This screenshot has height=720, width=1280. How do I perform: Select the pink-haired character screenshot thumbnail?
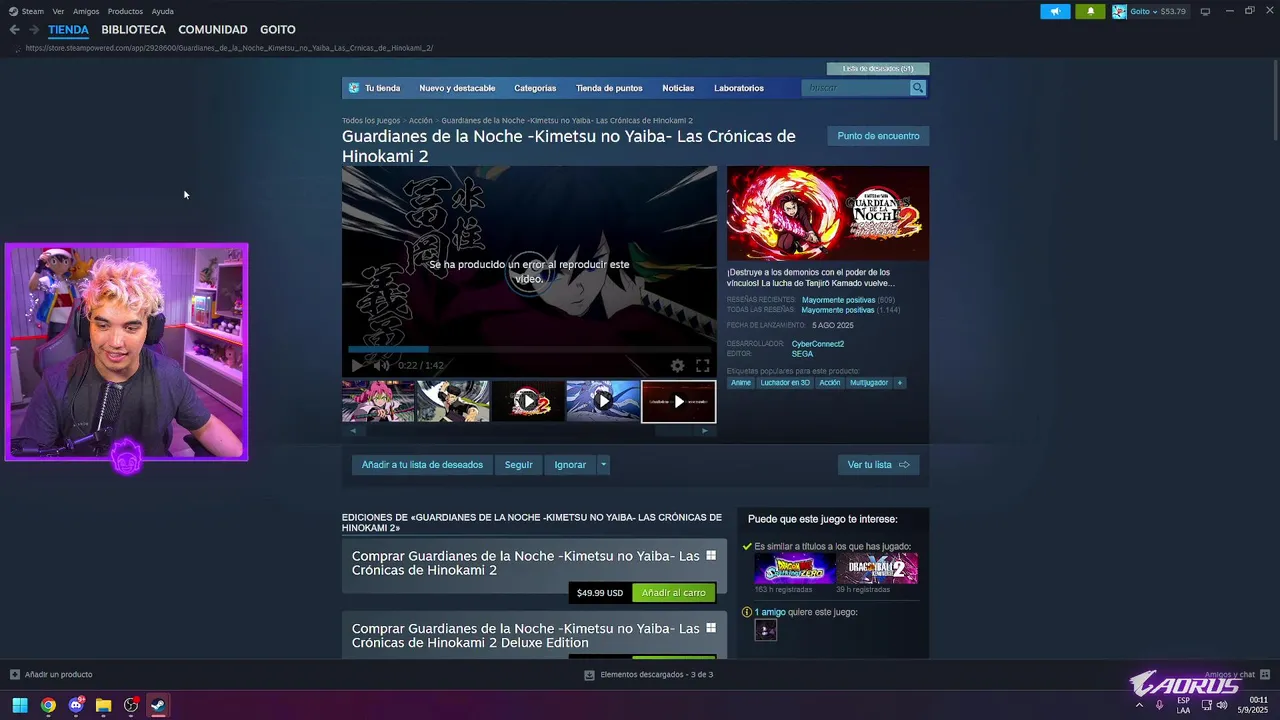click(x=378, y=401)
